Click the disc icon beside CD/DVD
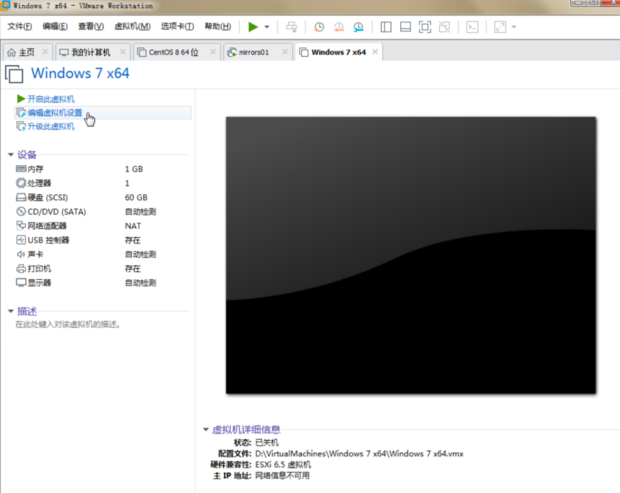The image size is (620, 493). (x=21, y=211)
